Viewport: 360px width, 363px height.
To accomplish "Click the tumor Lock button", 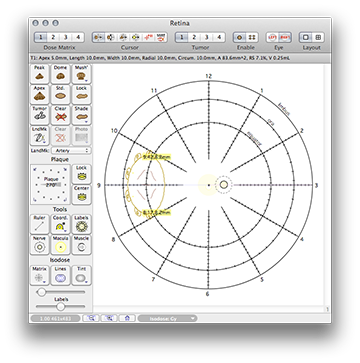I will (x=81, y=94).
